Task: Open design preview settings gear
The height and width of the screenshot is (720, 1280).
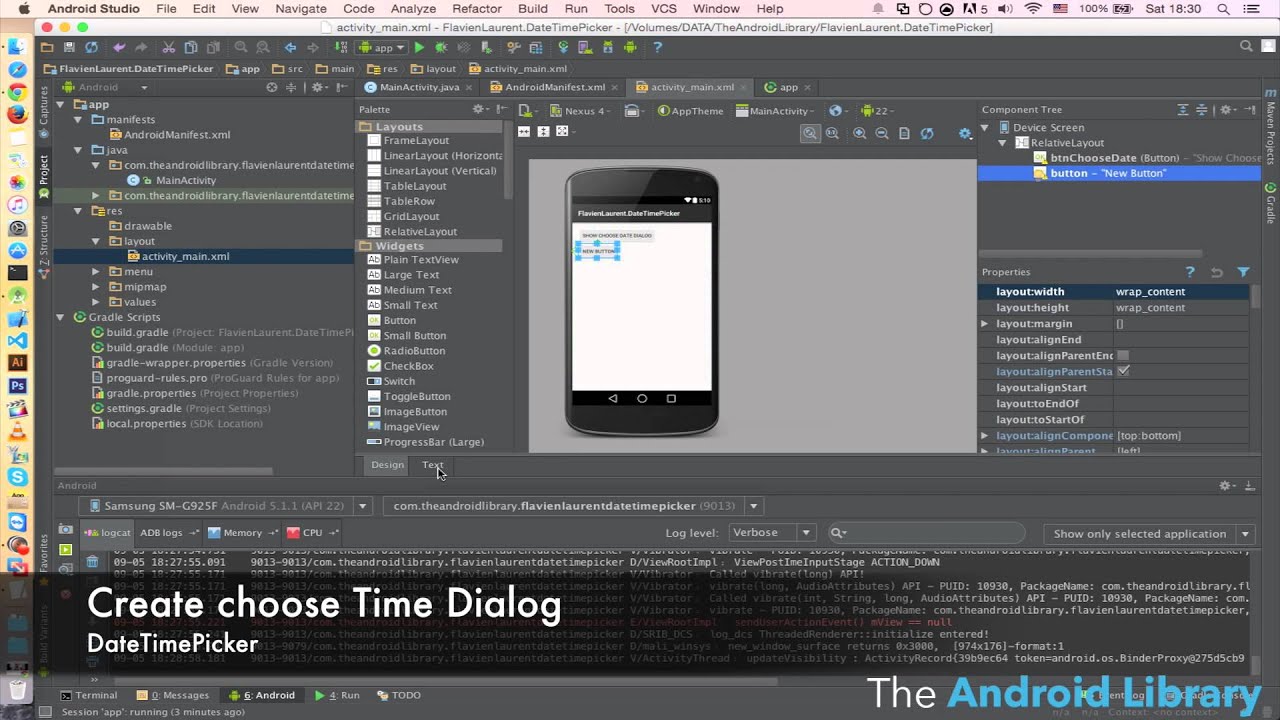Action: 965,133
